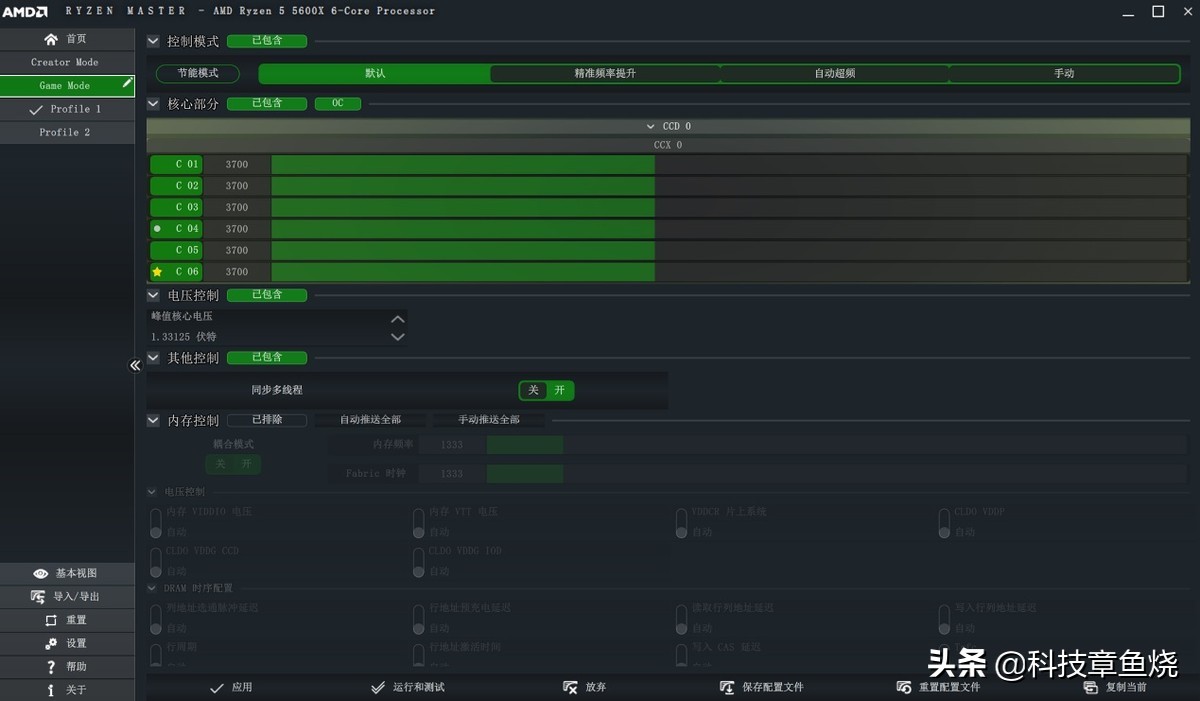The width and height of the screenshot is (1200, 701).
Task: Click 手动推送全部 button
Action: tap(489, 420)
